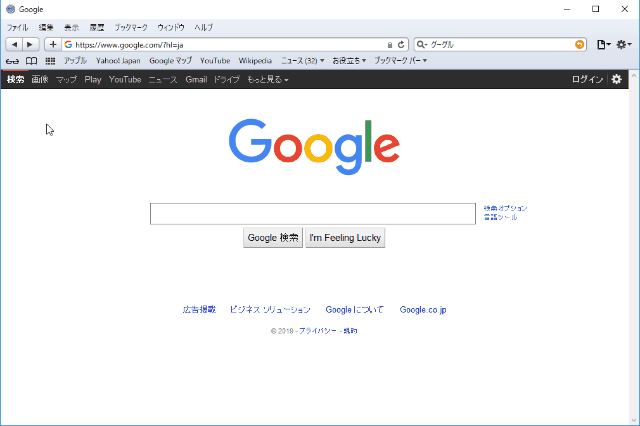
Task: Click the orange snapback icon in search field
Action: [x=579, y=44]
